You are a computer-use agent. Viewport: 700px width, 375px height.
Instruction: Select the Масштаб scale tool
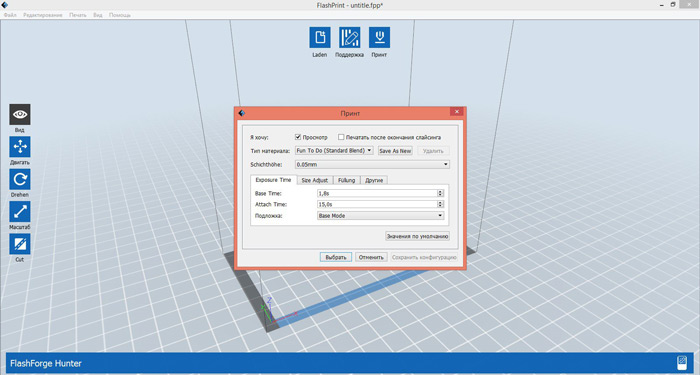[20, 212]
